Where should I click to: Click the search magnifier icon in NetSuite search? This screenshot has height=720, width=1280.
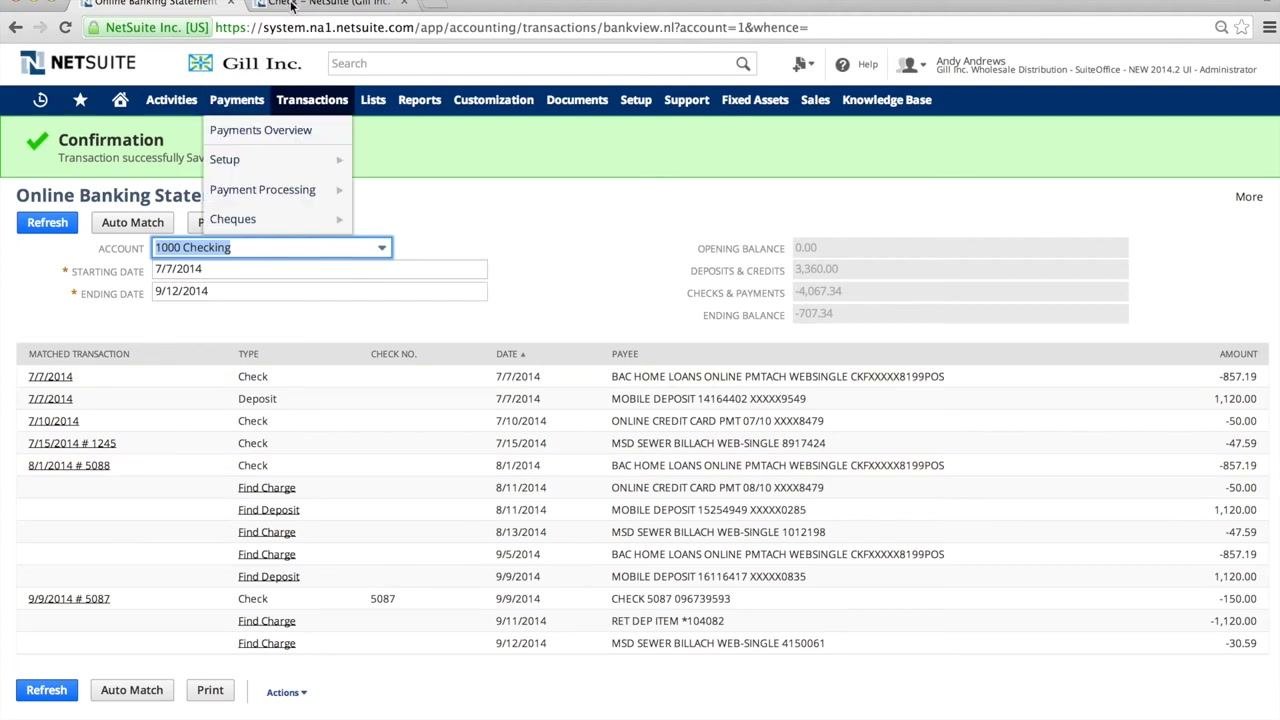[743, 64]
